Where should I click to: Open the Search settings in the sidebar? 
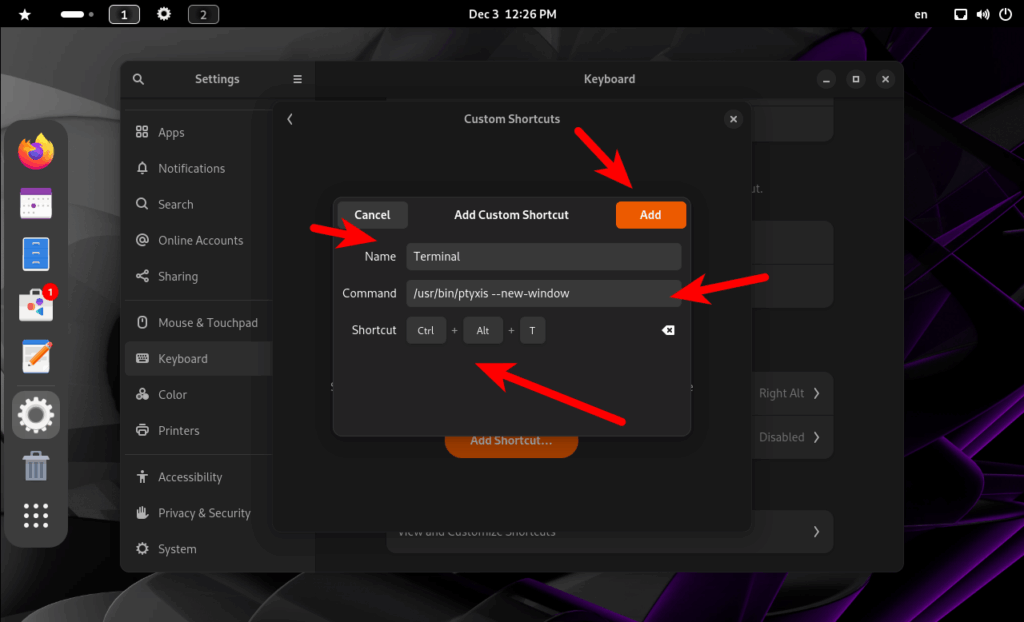click(x=199, y=205)
